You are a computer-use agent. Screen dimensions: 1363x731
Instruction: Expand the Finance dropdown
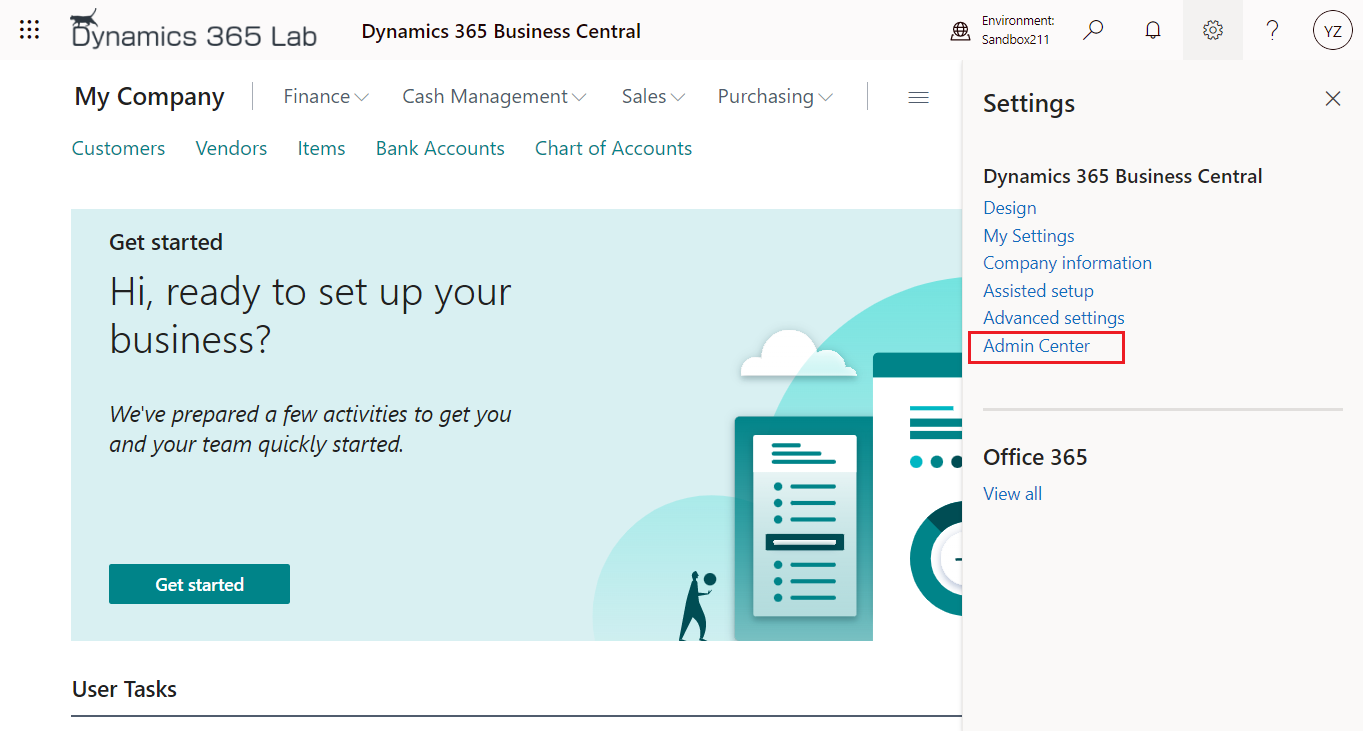325,96
